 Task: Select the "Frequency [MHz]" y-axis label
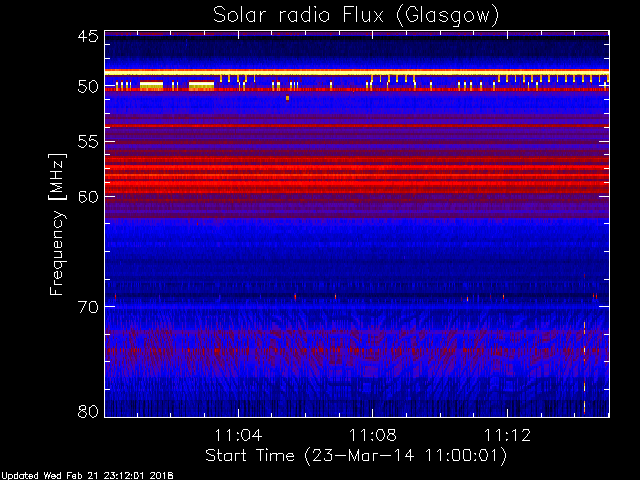pyautogui.click(x=57, y=224)
